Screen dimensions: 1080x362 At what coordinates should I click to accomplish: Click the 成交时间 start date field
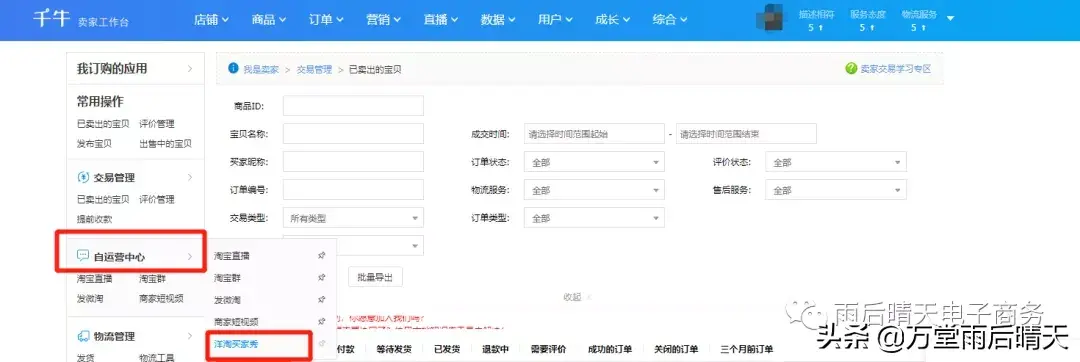pos(594,134)
